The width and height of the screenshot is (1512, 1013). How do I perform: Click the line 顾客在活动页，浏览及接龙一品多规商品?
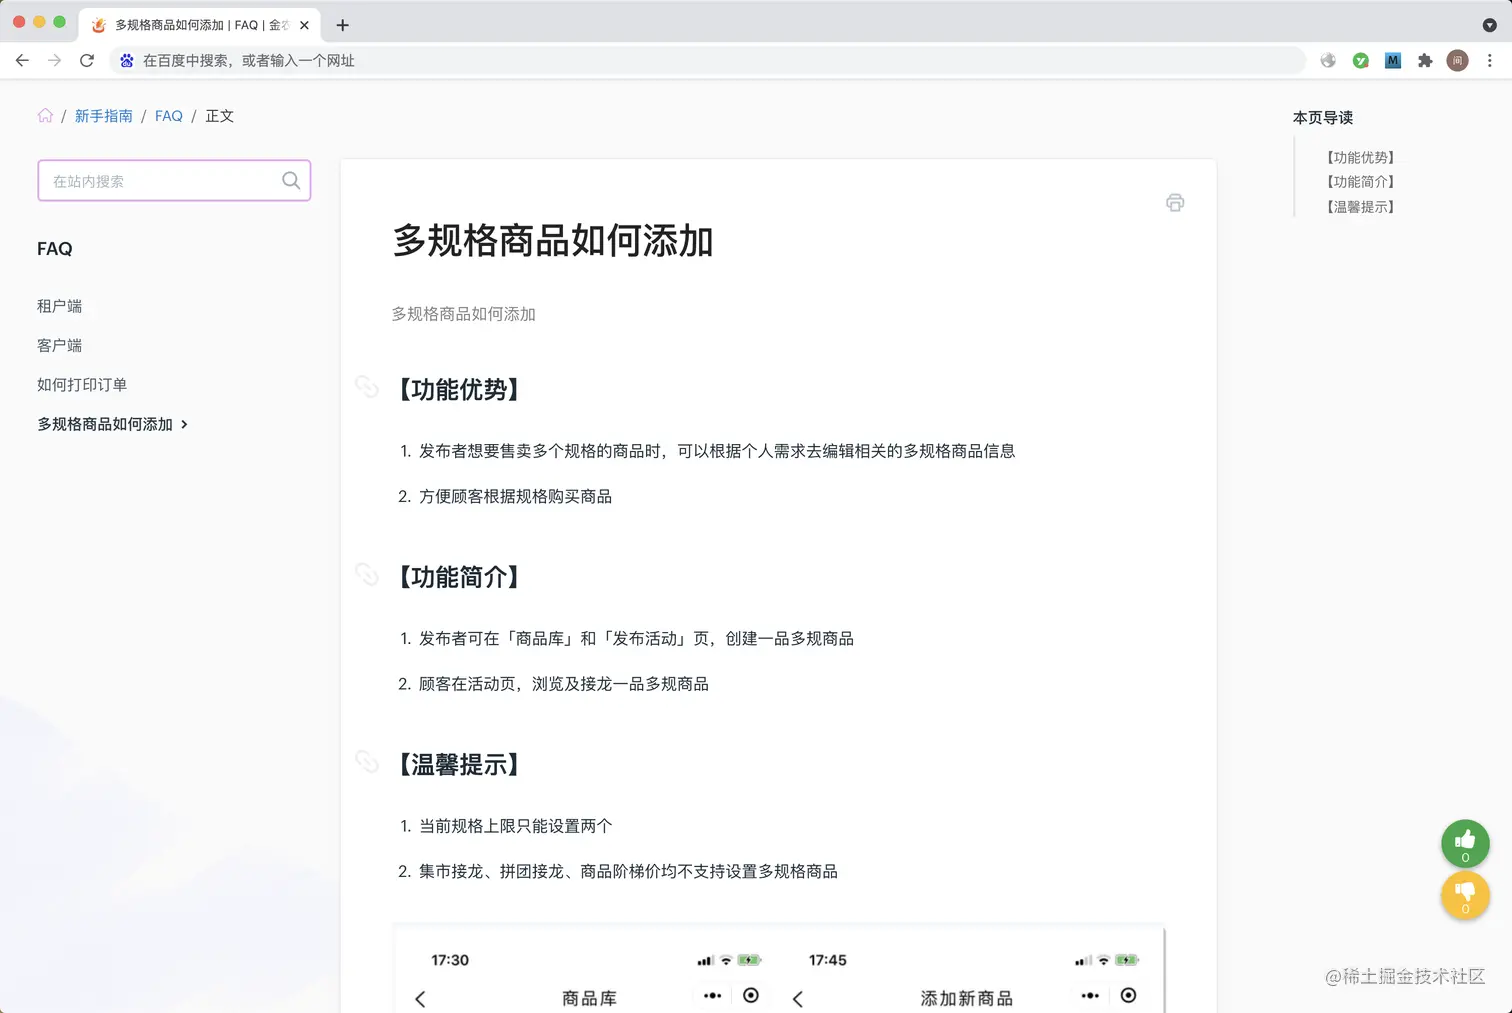pos(564,684)
